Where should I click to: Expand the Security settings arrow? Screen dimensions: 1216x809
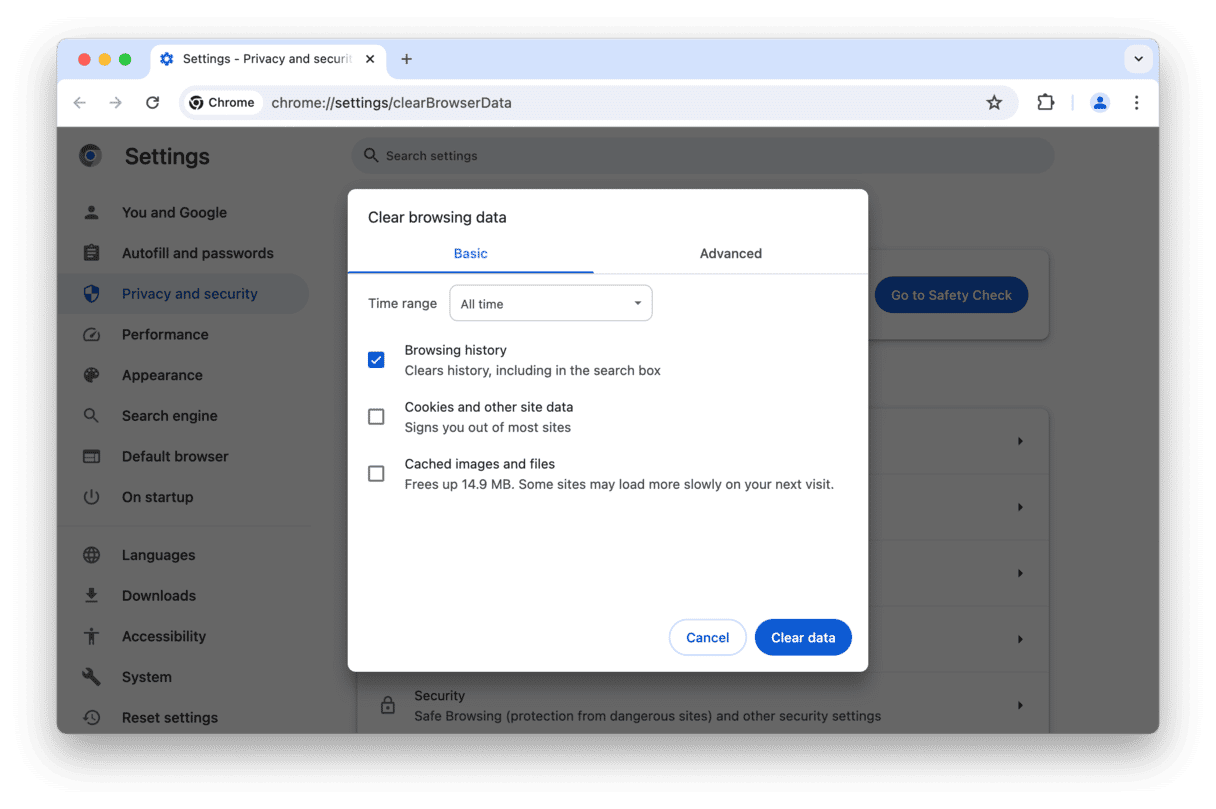pos(1020,705)
